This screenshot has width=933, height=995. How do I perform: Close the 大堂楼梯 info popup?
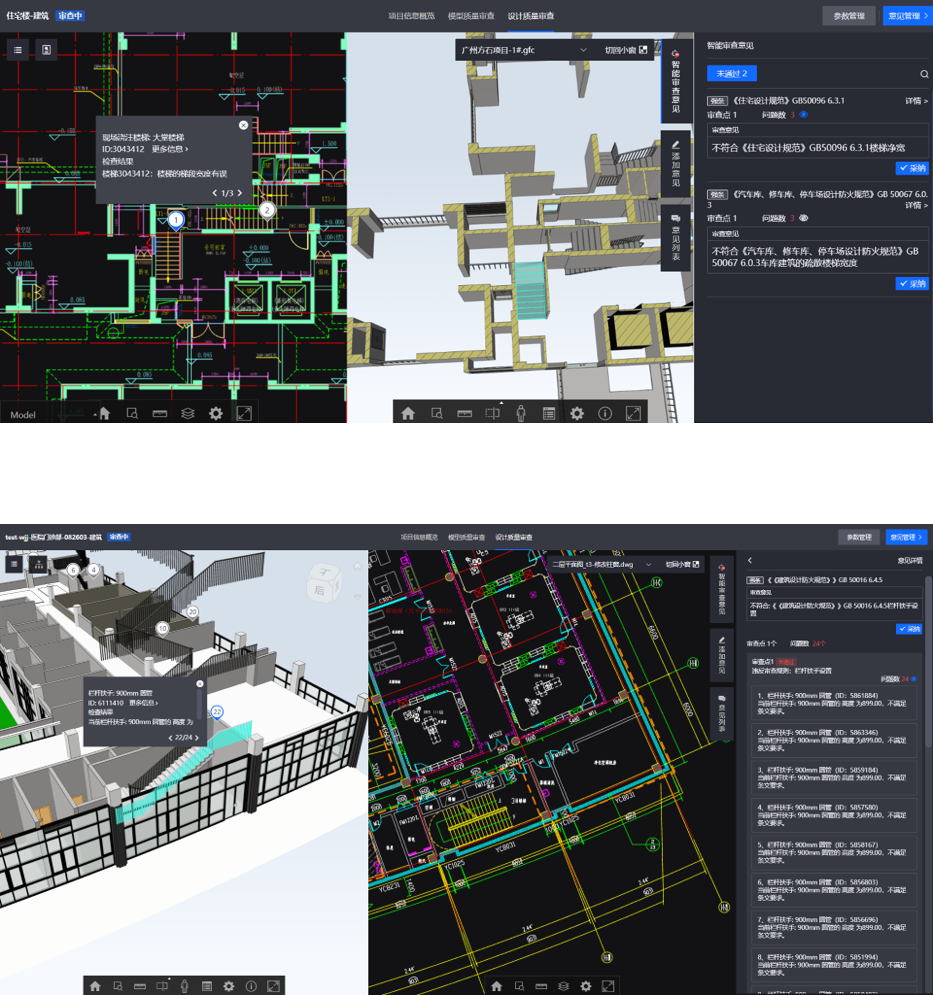point(243,125)
